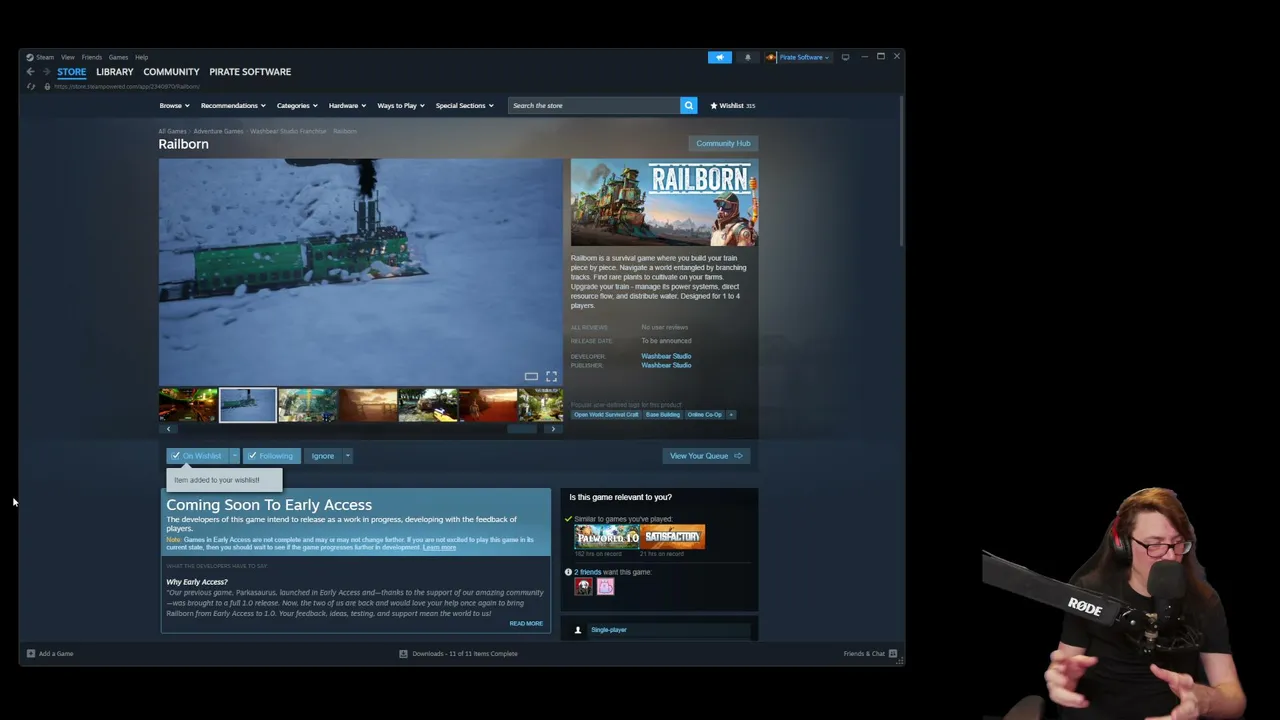Open the Friends menu
The width and height of the screenshot is (1280, 720).
pyautogui.click(x=92, y=57)
